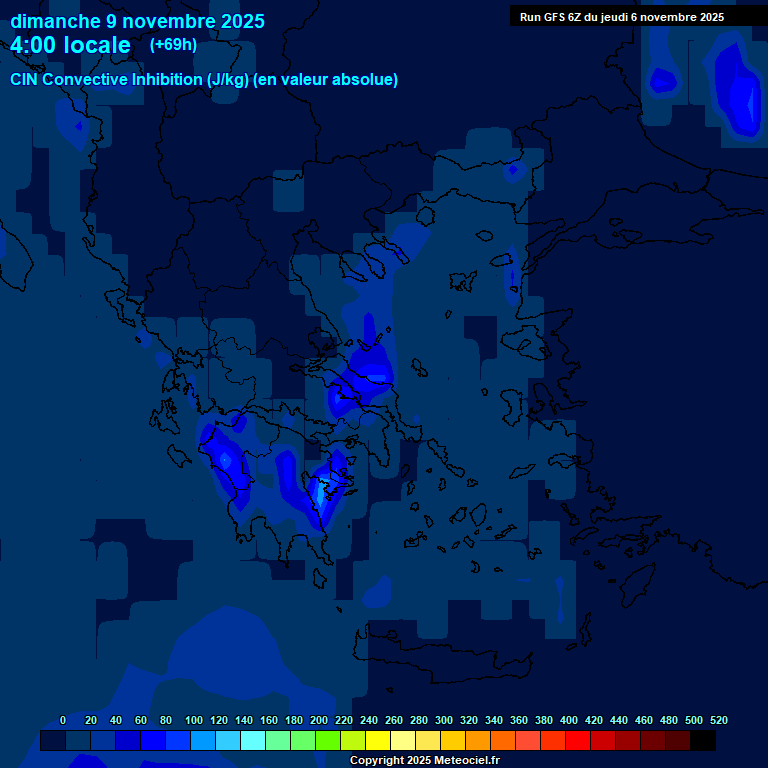The image size is (768, 768).
Task: Click the date 'dimanche 9 novembre 2025'
Action: 137,21
